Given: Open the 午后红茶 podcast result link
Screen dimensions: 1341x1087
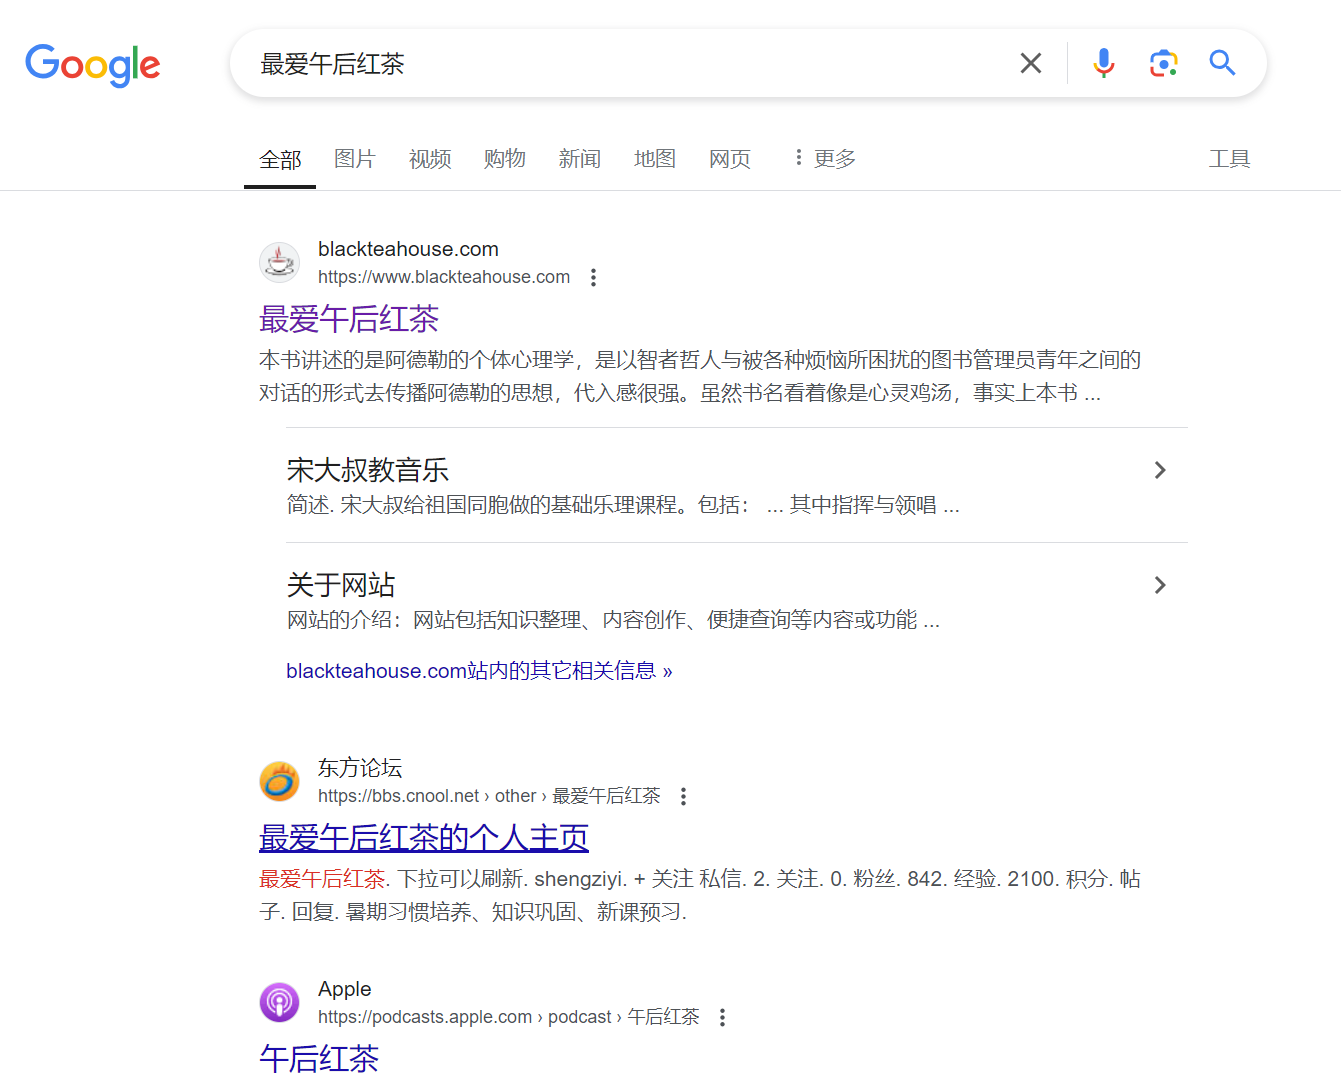Looking at the screenshot, I should click(x=319, y=1059).
